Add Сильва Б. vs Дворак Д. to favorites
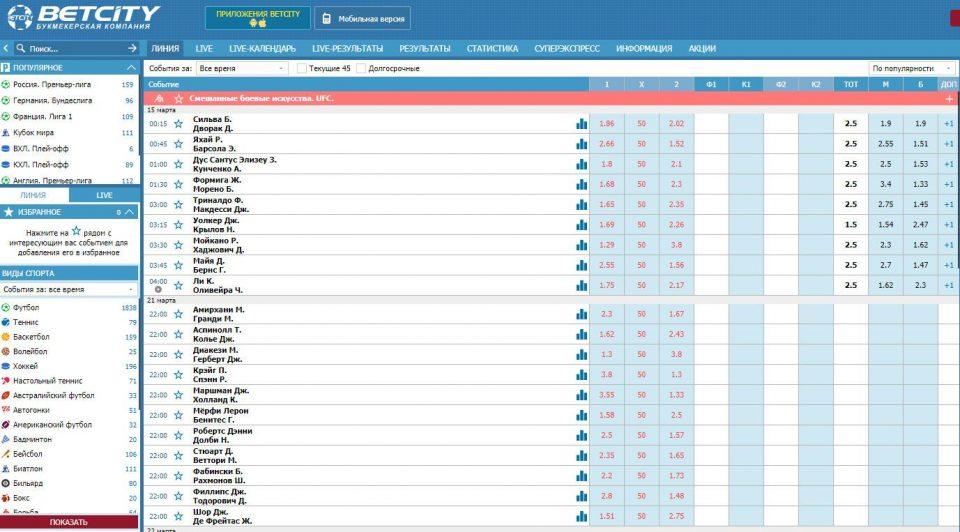Viewport: 960px width, 532px height. [x=179, y=124]
